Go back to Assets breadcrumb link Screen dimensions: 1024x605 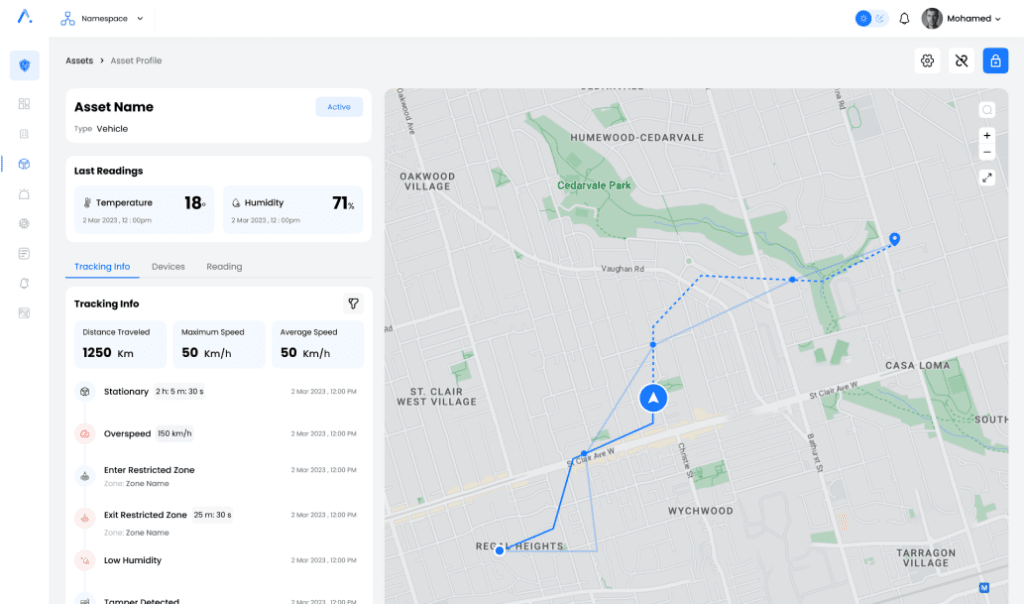click(x=79, y=61)
